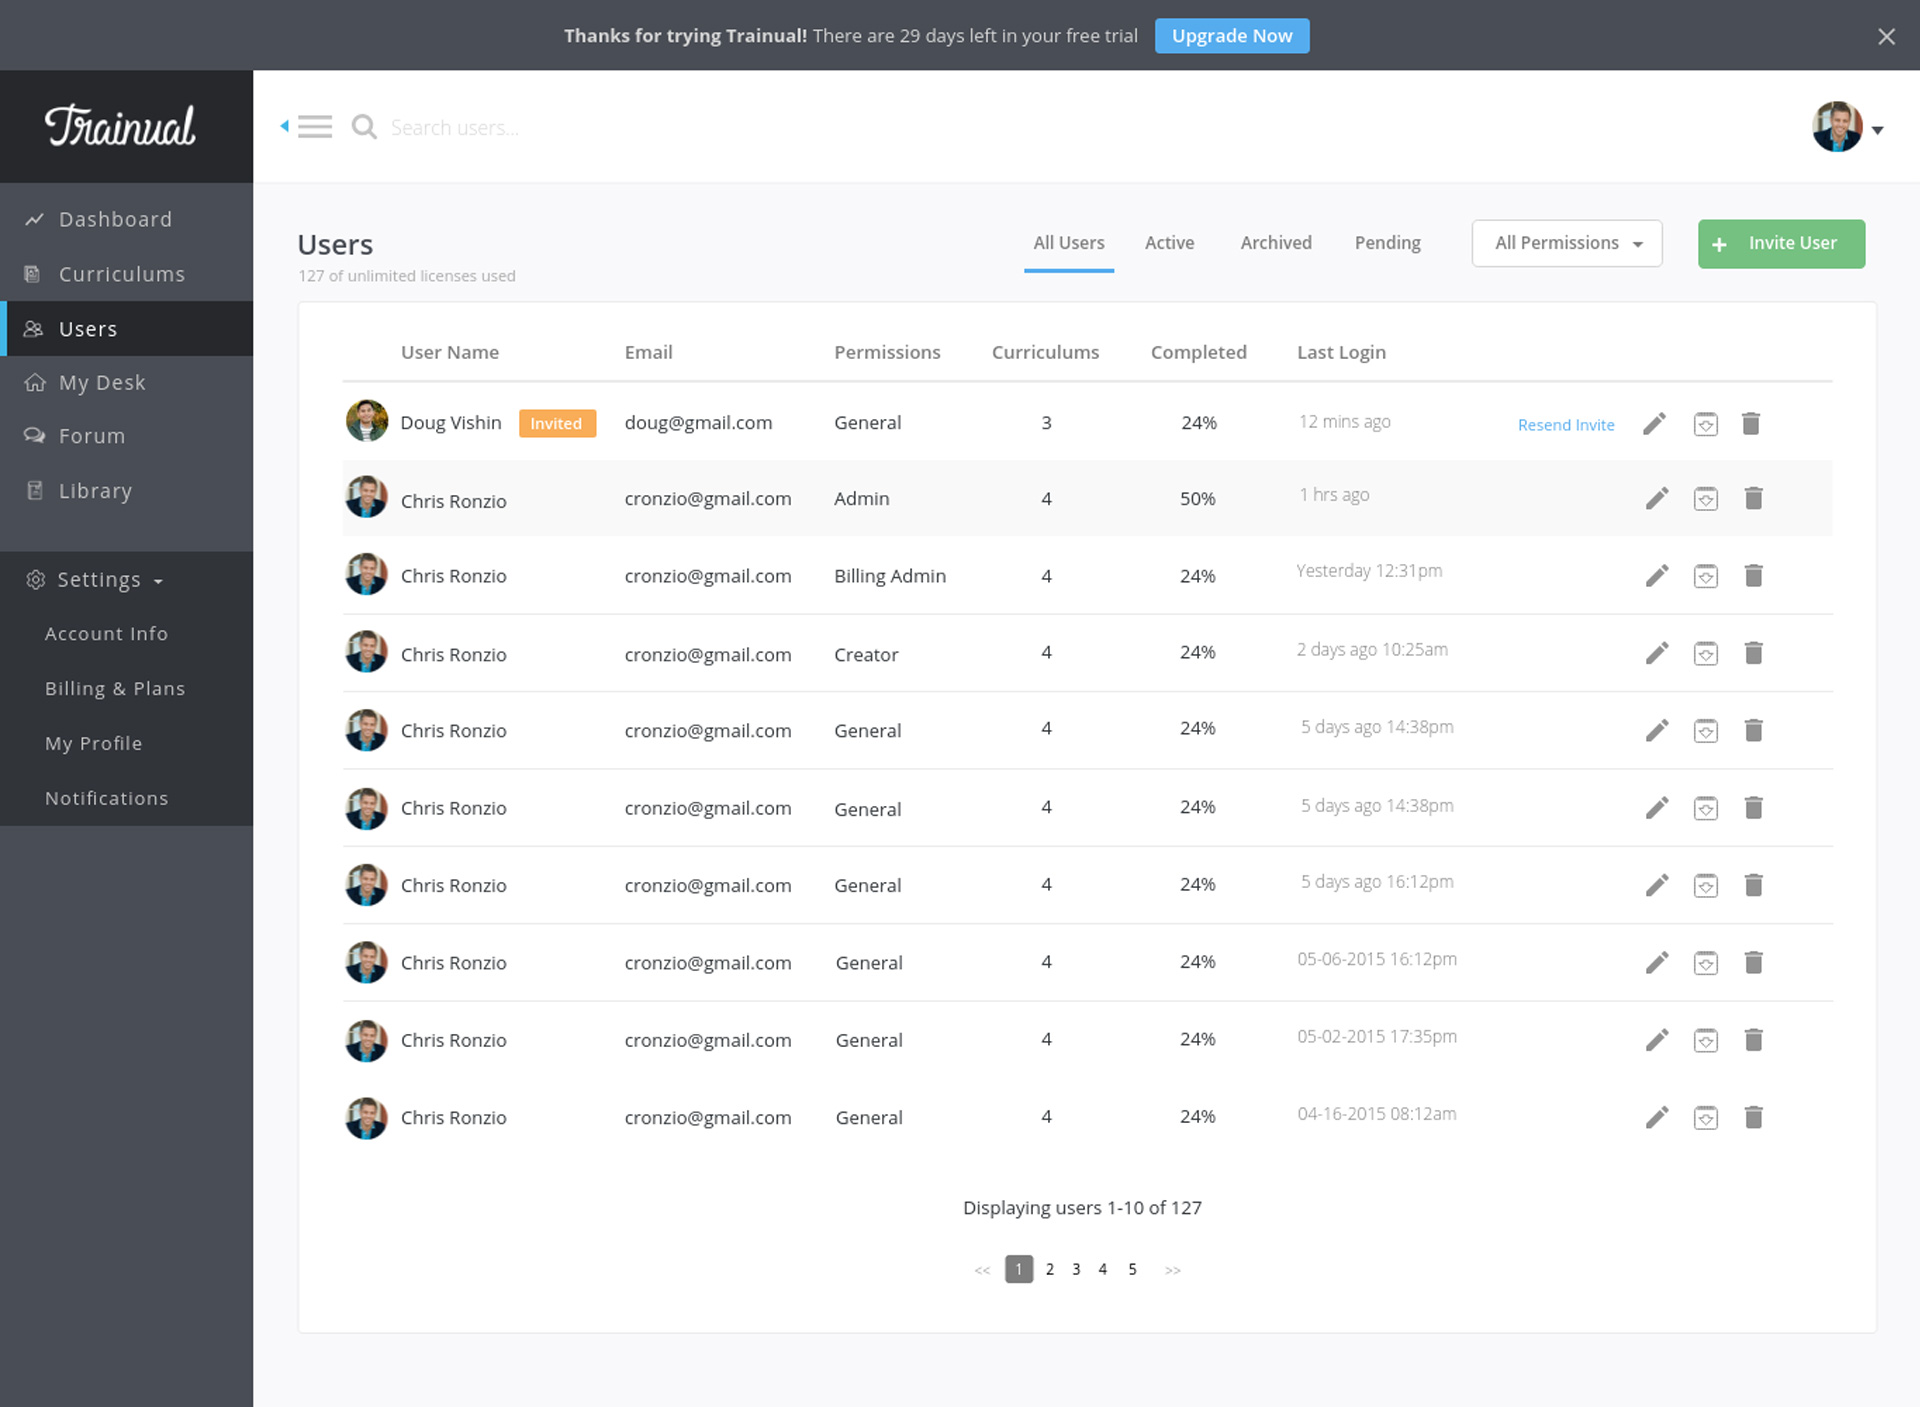Edit Doug Vishin with the pencil icon
This screenshot has height=1407, width=1920.
[x=1655, y=424]
